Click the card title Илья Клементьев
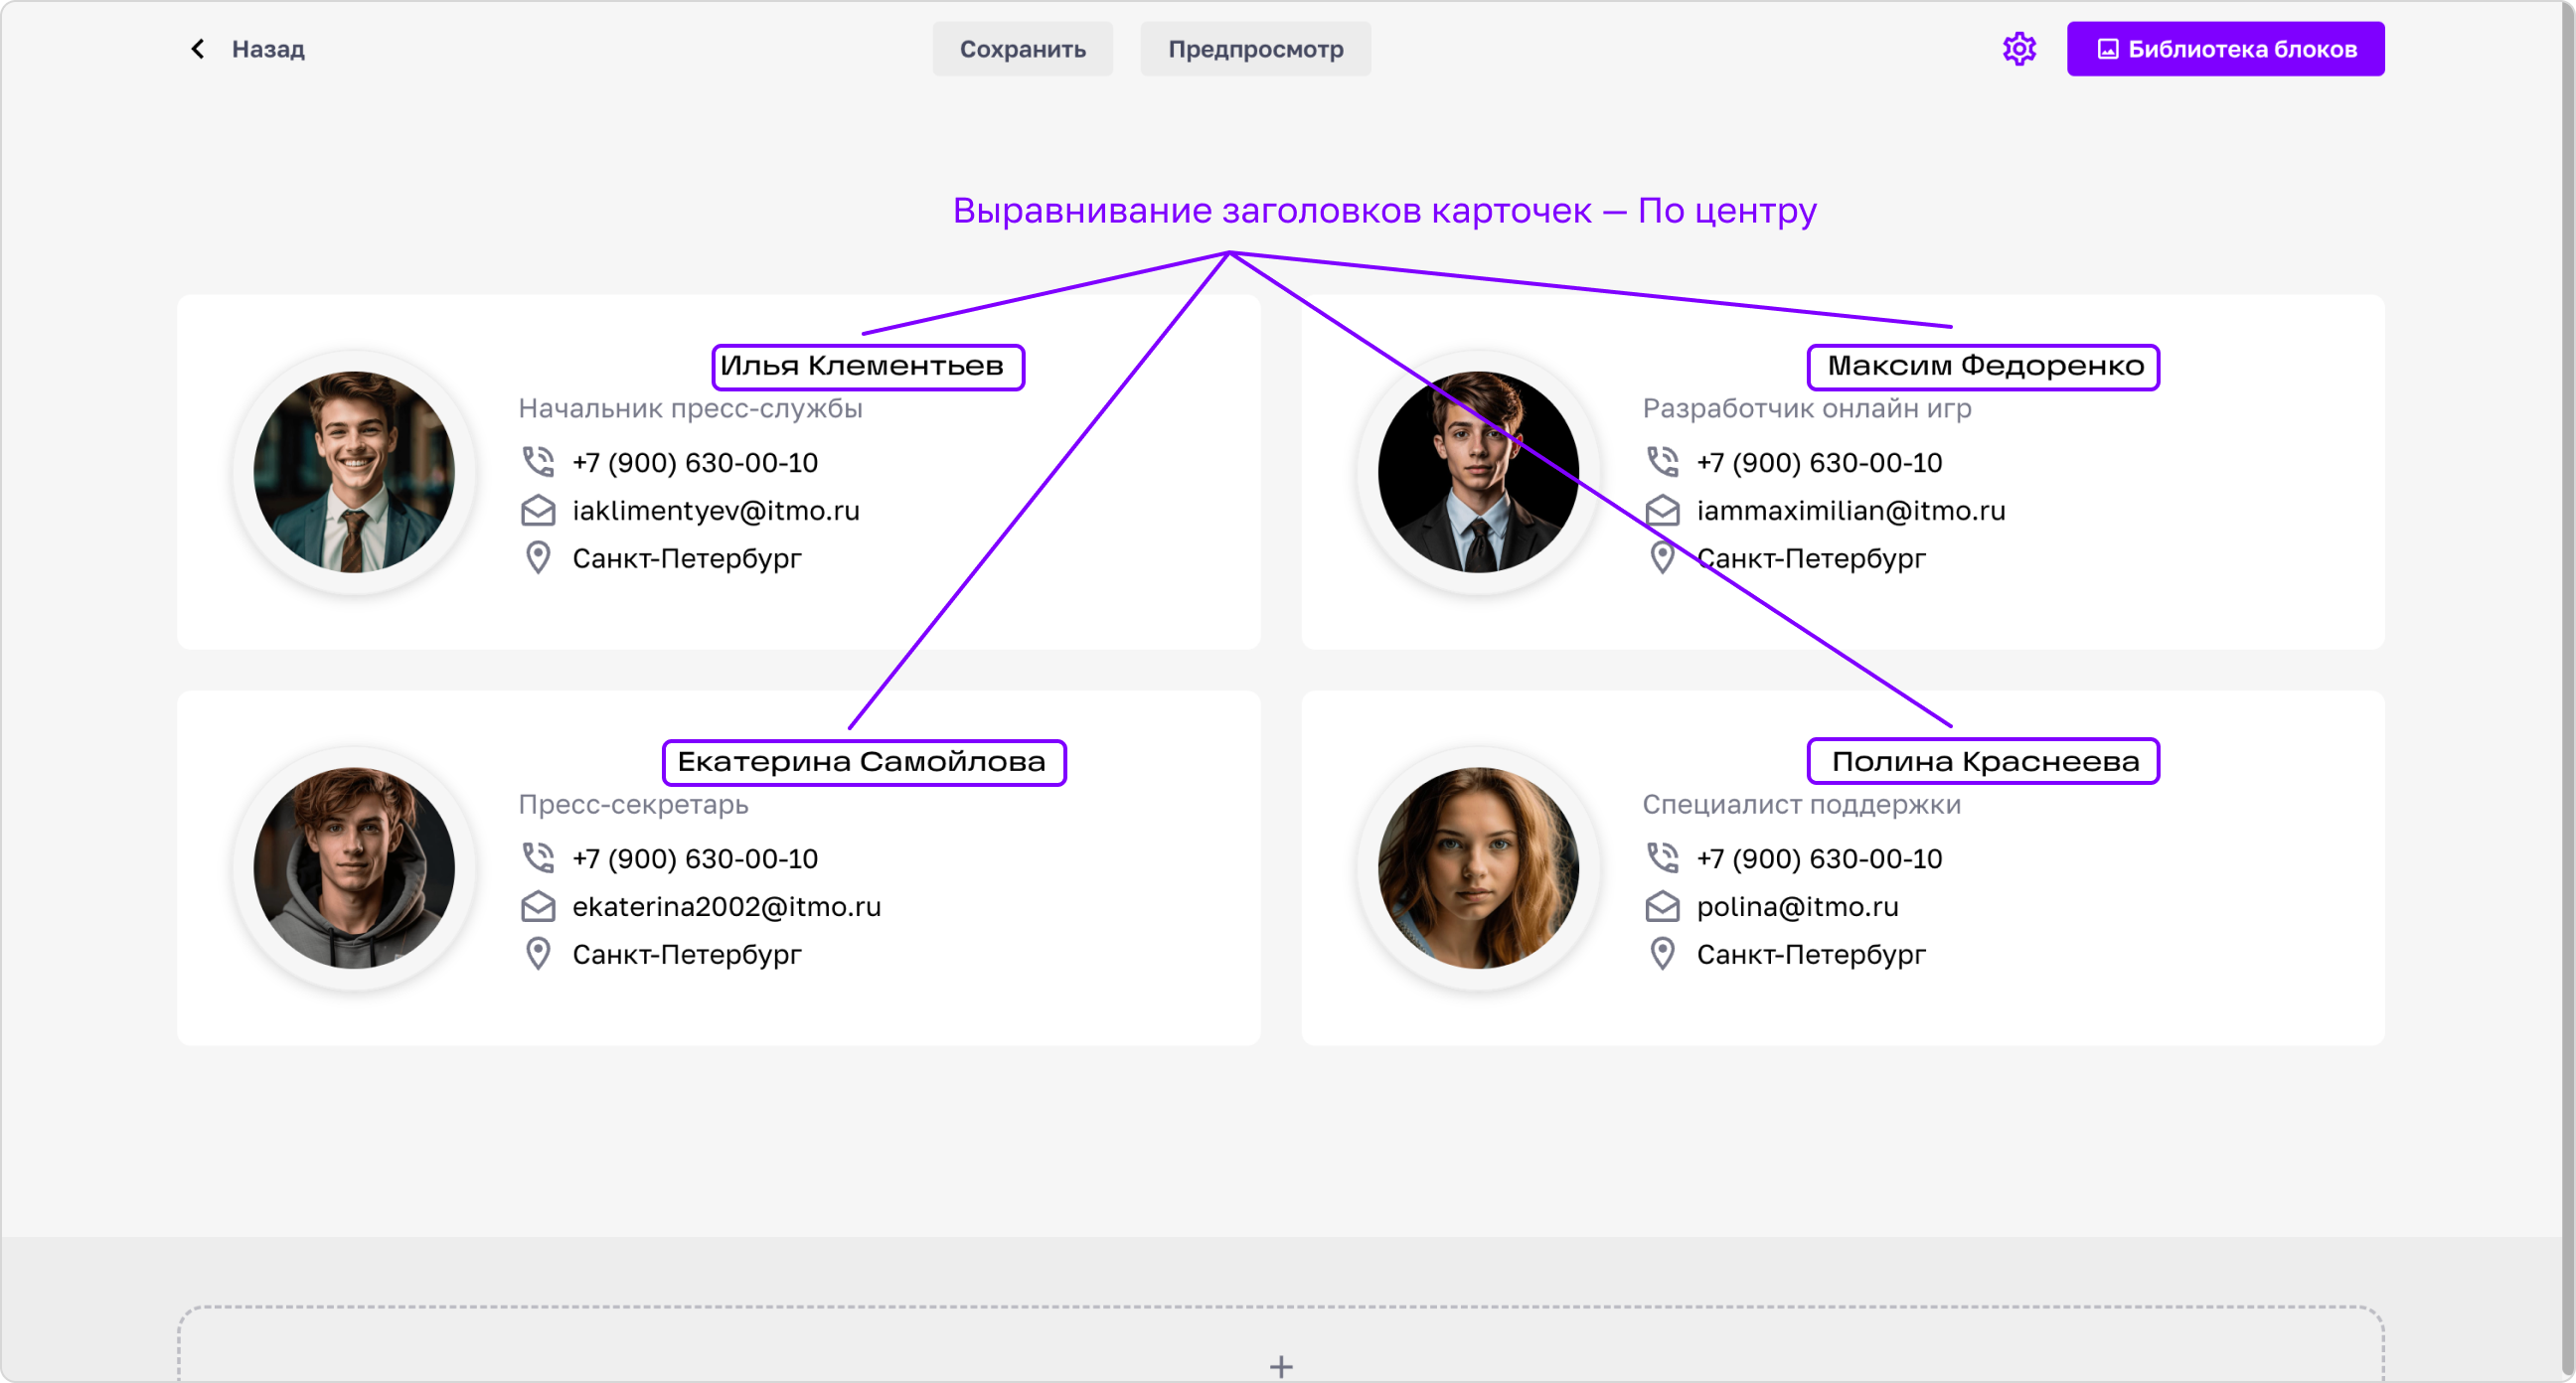 [x=862, y=366]
